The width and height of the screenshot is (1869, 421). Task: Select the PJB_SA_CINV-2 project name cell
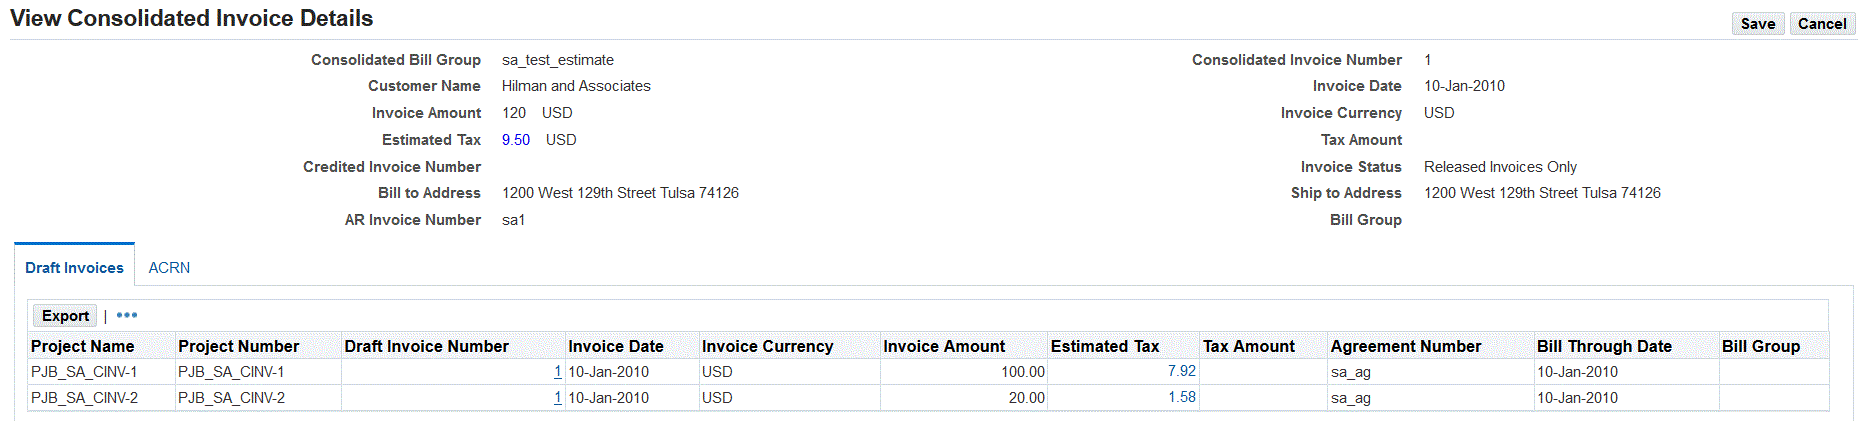click(84, 398)
